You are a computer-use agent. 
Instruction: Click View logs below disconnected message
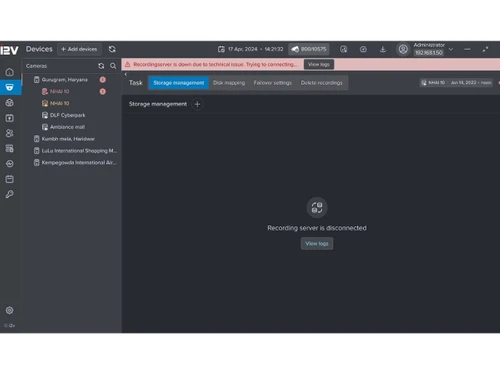pyautogui.click(x=317, y=244)
